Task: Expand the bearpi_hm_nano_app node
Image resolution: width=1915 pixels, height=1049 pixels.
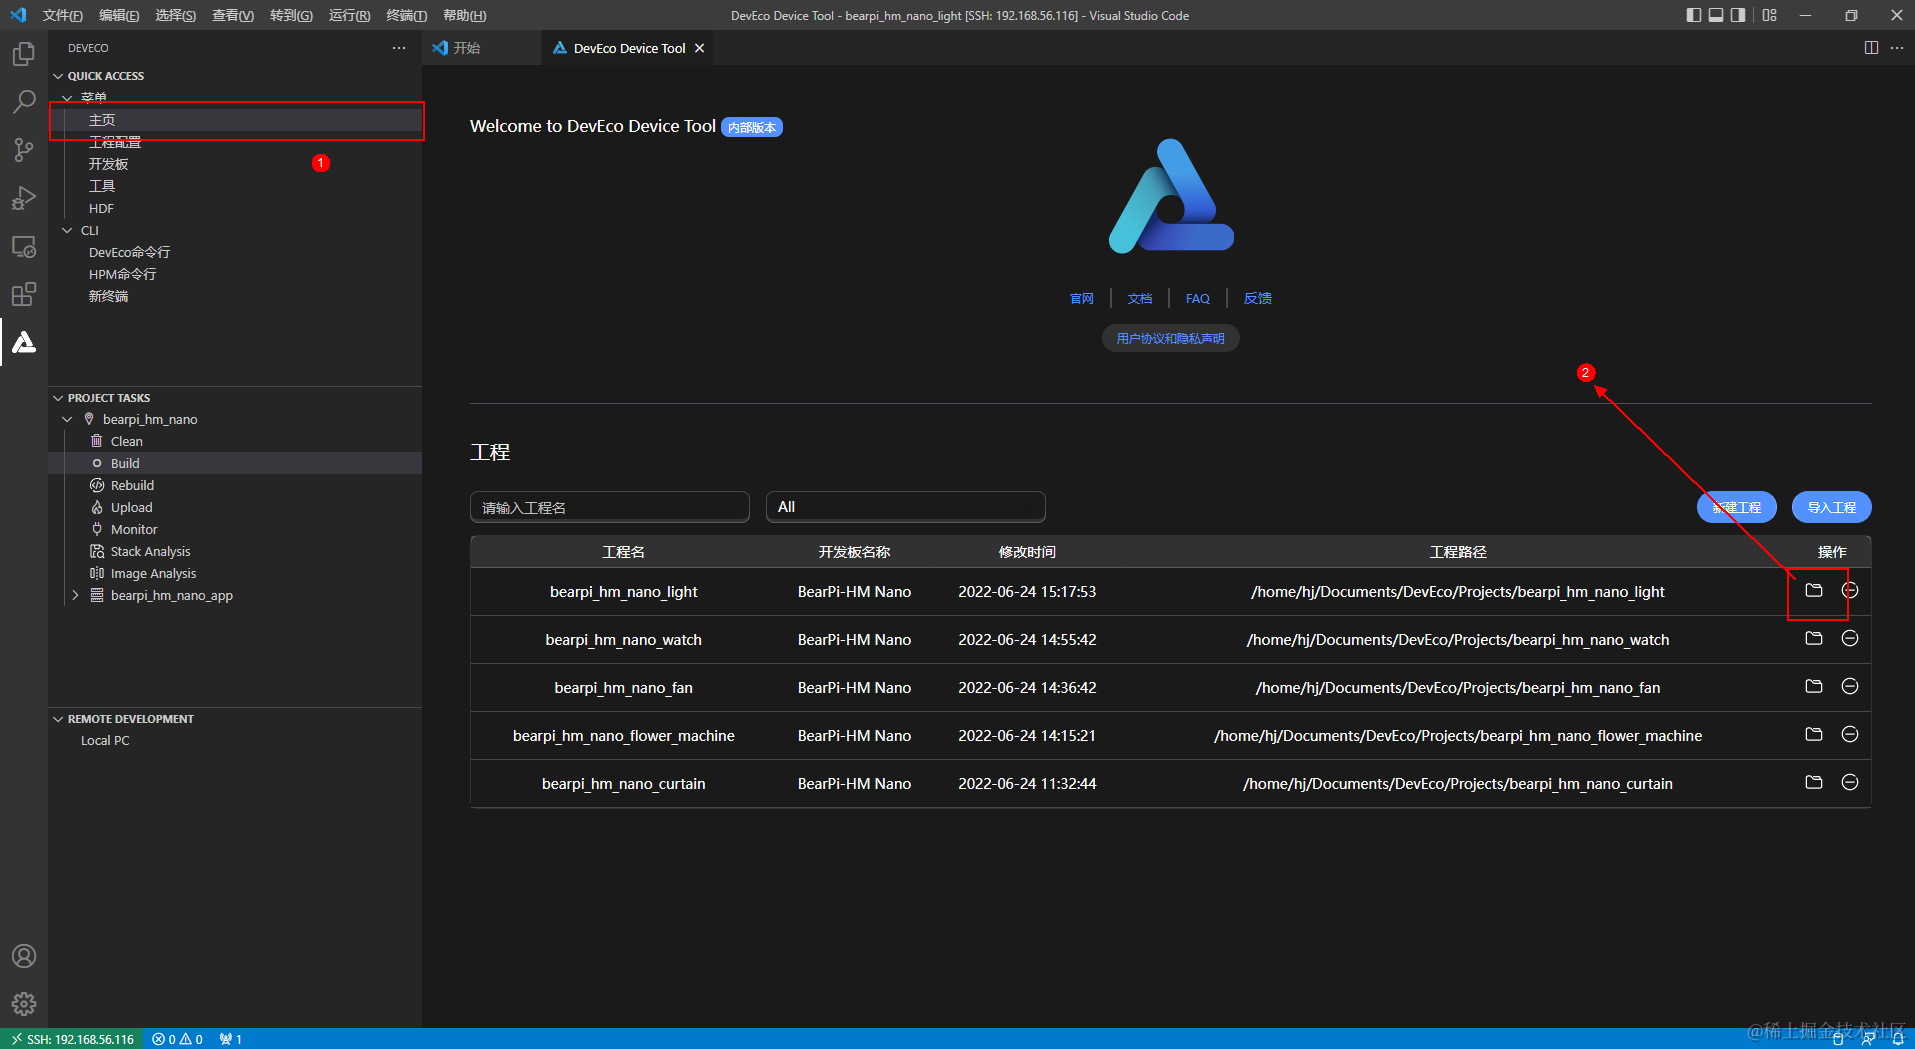Action: tap(75, 595)
